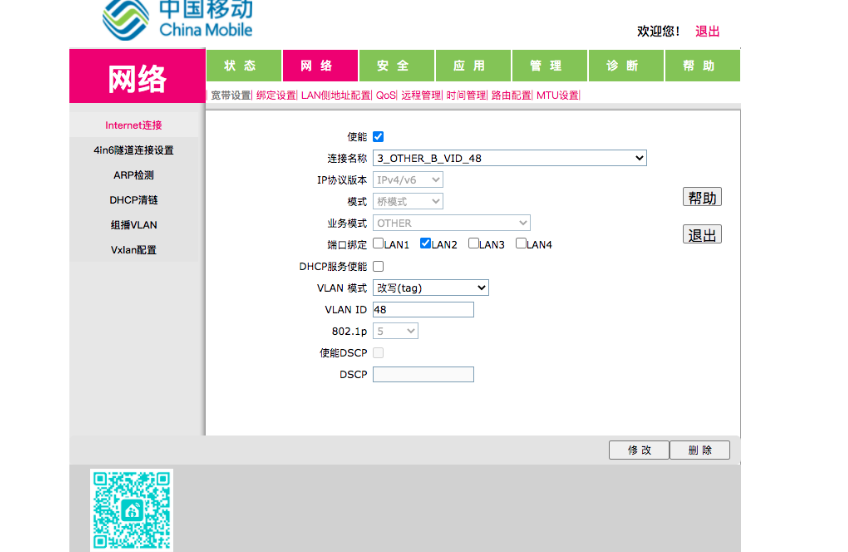
Task: Open the IP协议版本 dropdown
Action: 408,179
